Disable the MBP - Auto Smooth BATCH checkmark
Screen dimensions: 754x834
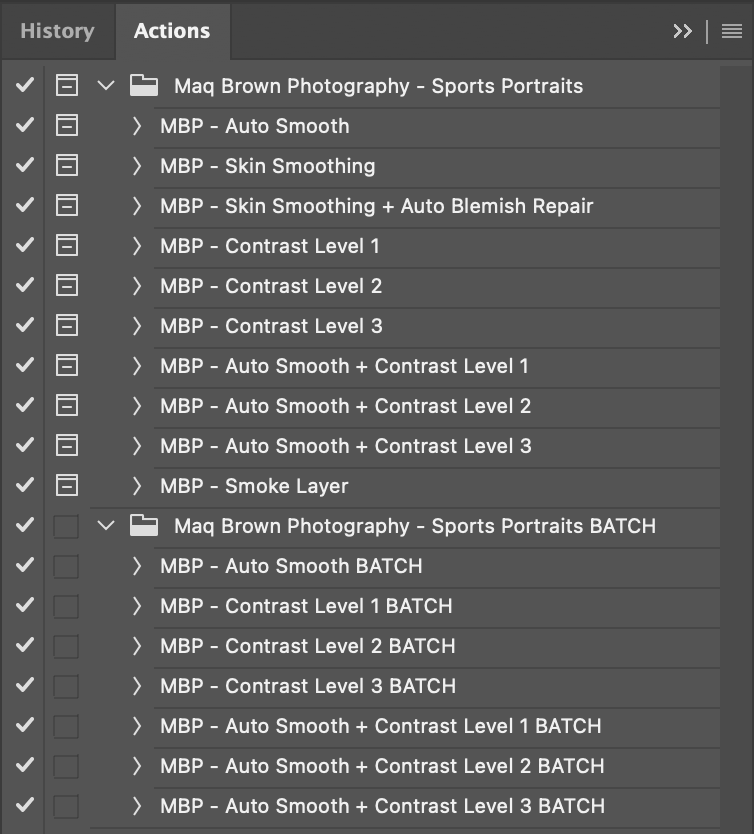24,564
